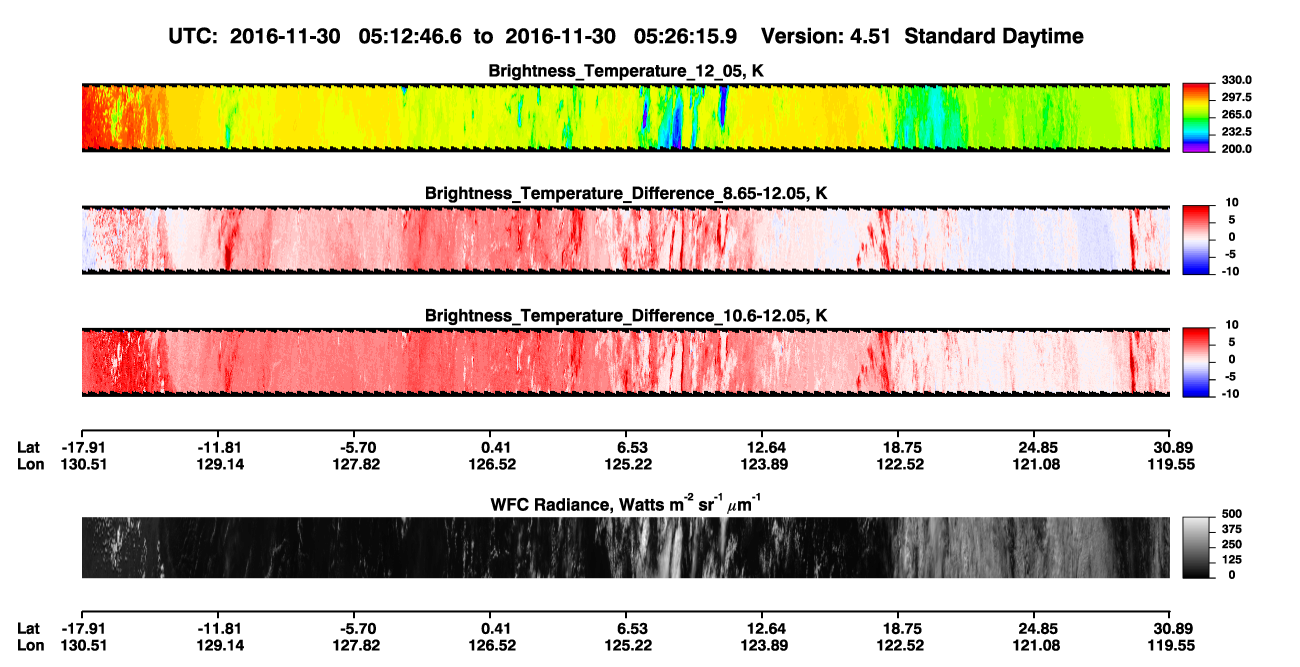Select the Brightness_Temperature_12_05, K panel title
Screen dimensions: 1300x667
(x=626, y=71)
